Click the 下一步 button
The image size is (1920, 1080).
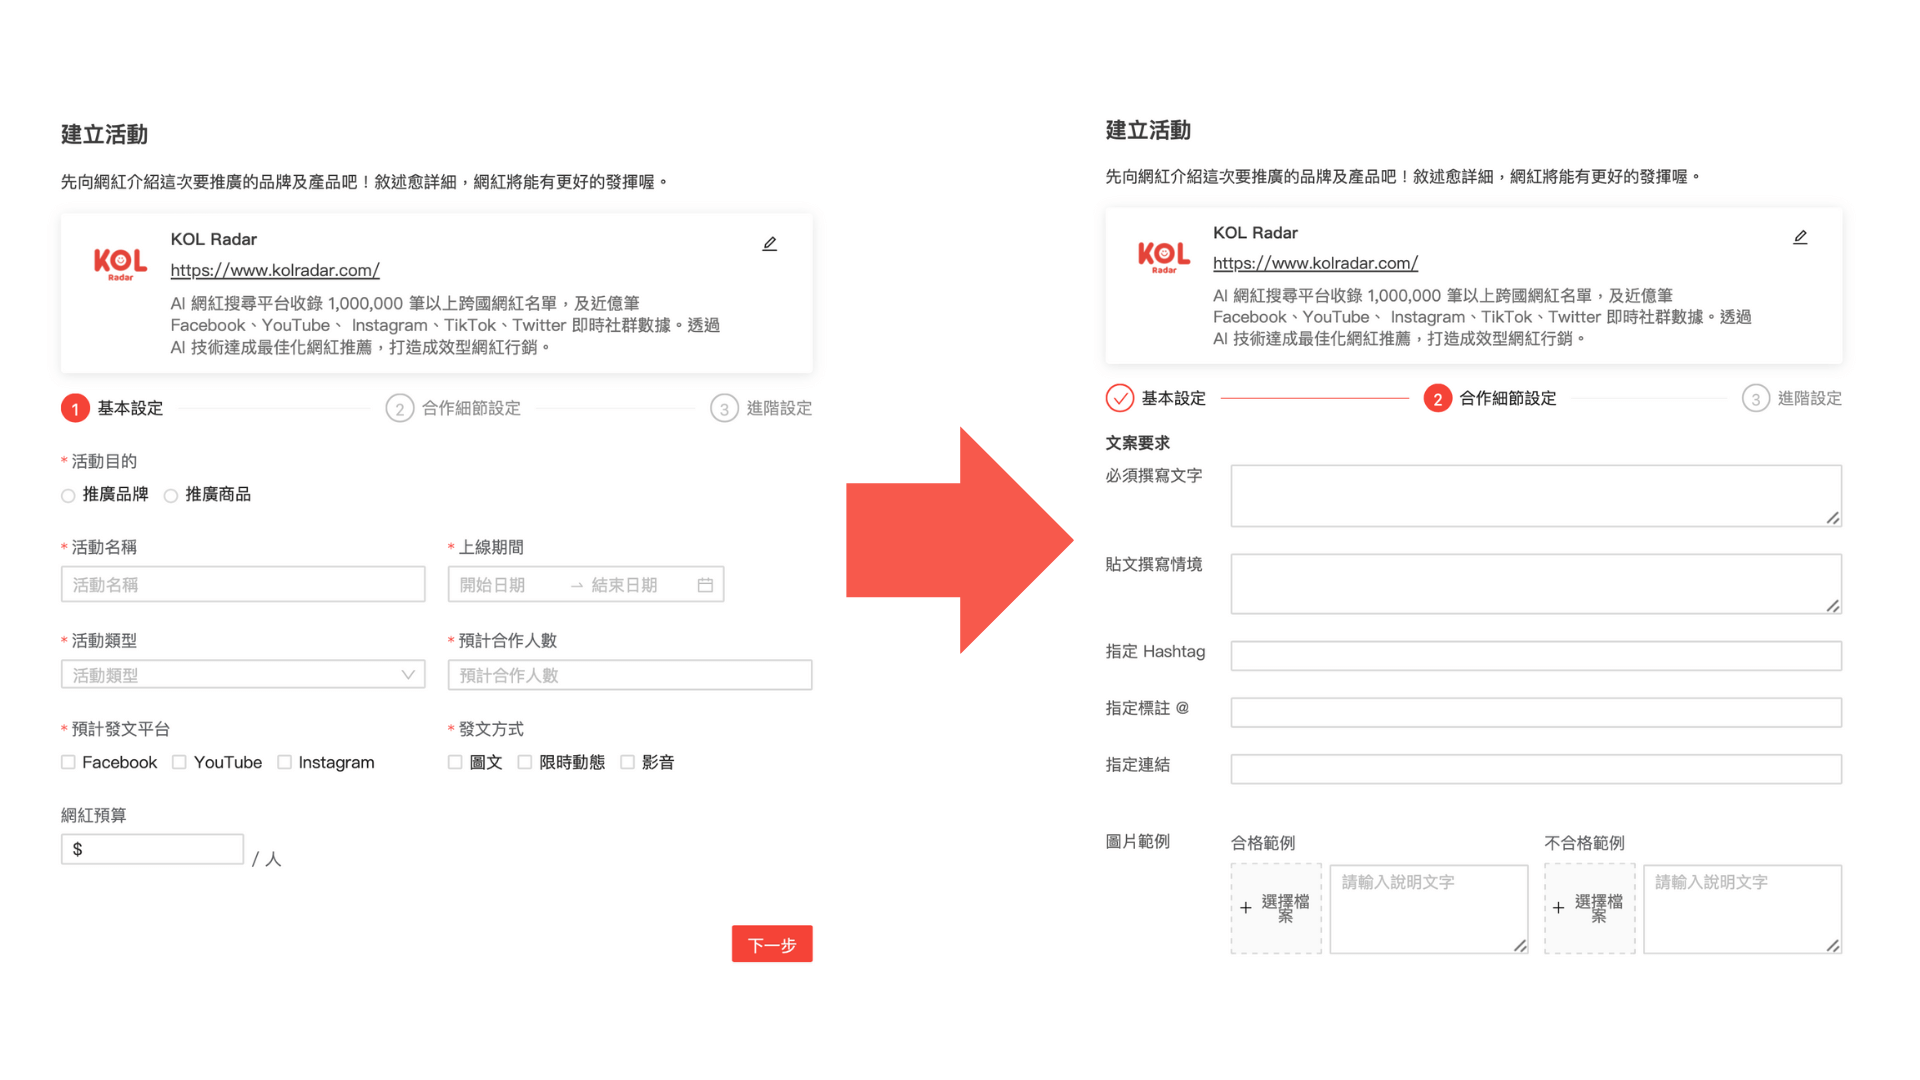pos(774,942)
